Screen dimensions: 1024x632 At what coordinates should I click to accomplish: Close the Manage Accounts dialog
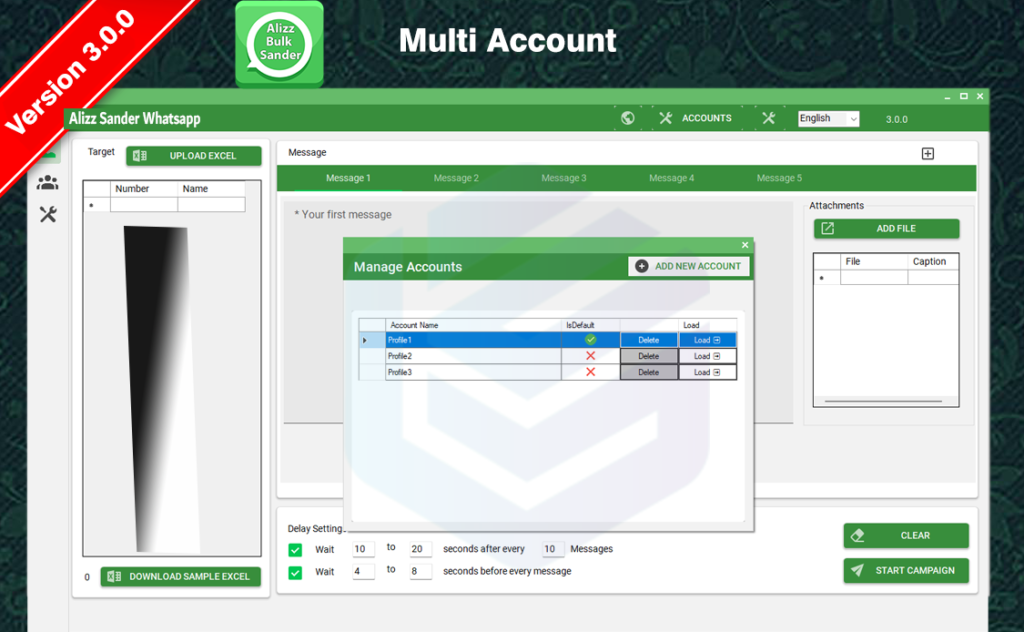744,245
